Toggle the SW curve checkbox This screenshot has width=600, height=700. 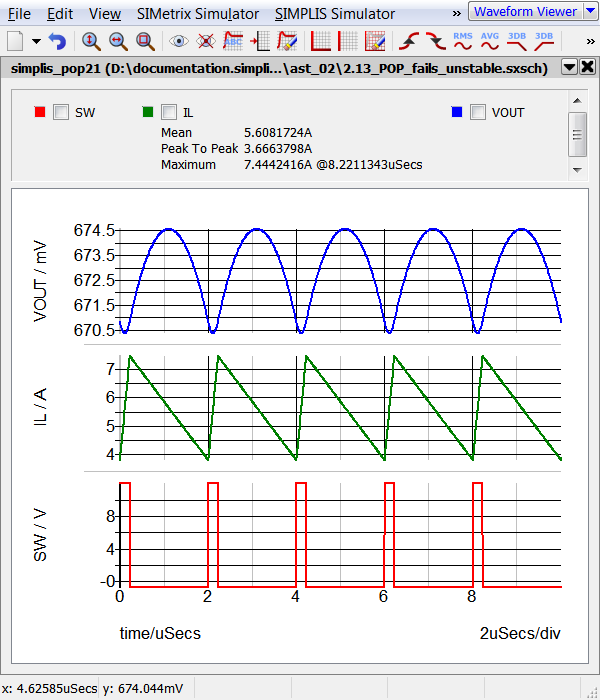tap(61, 112)
